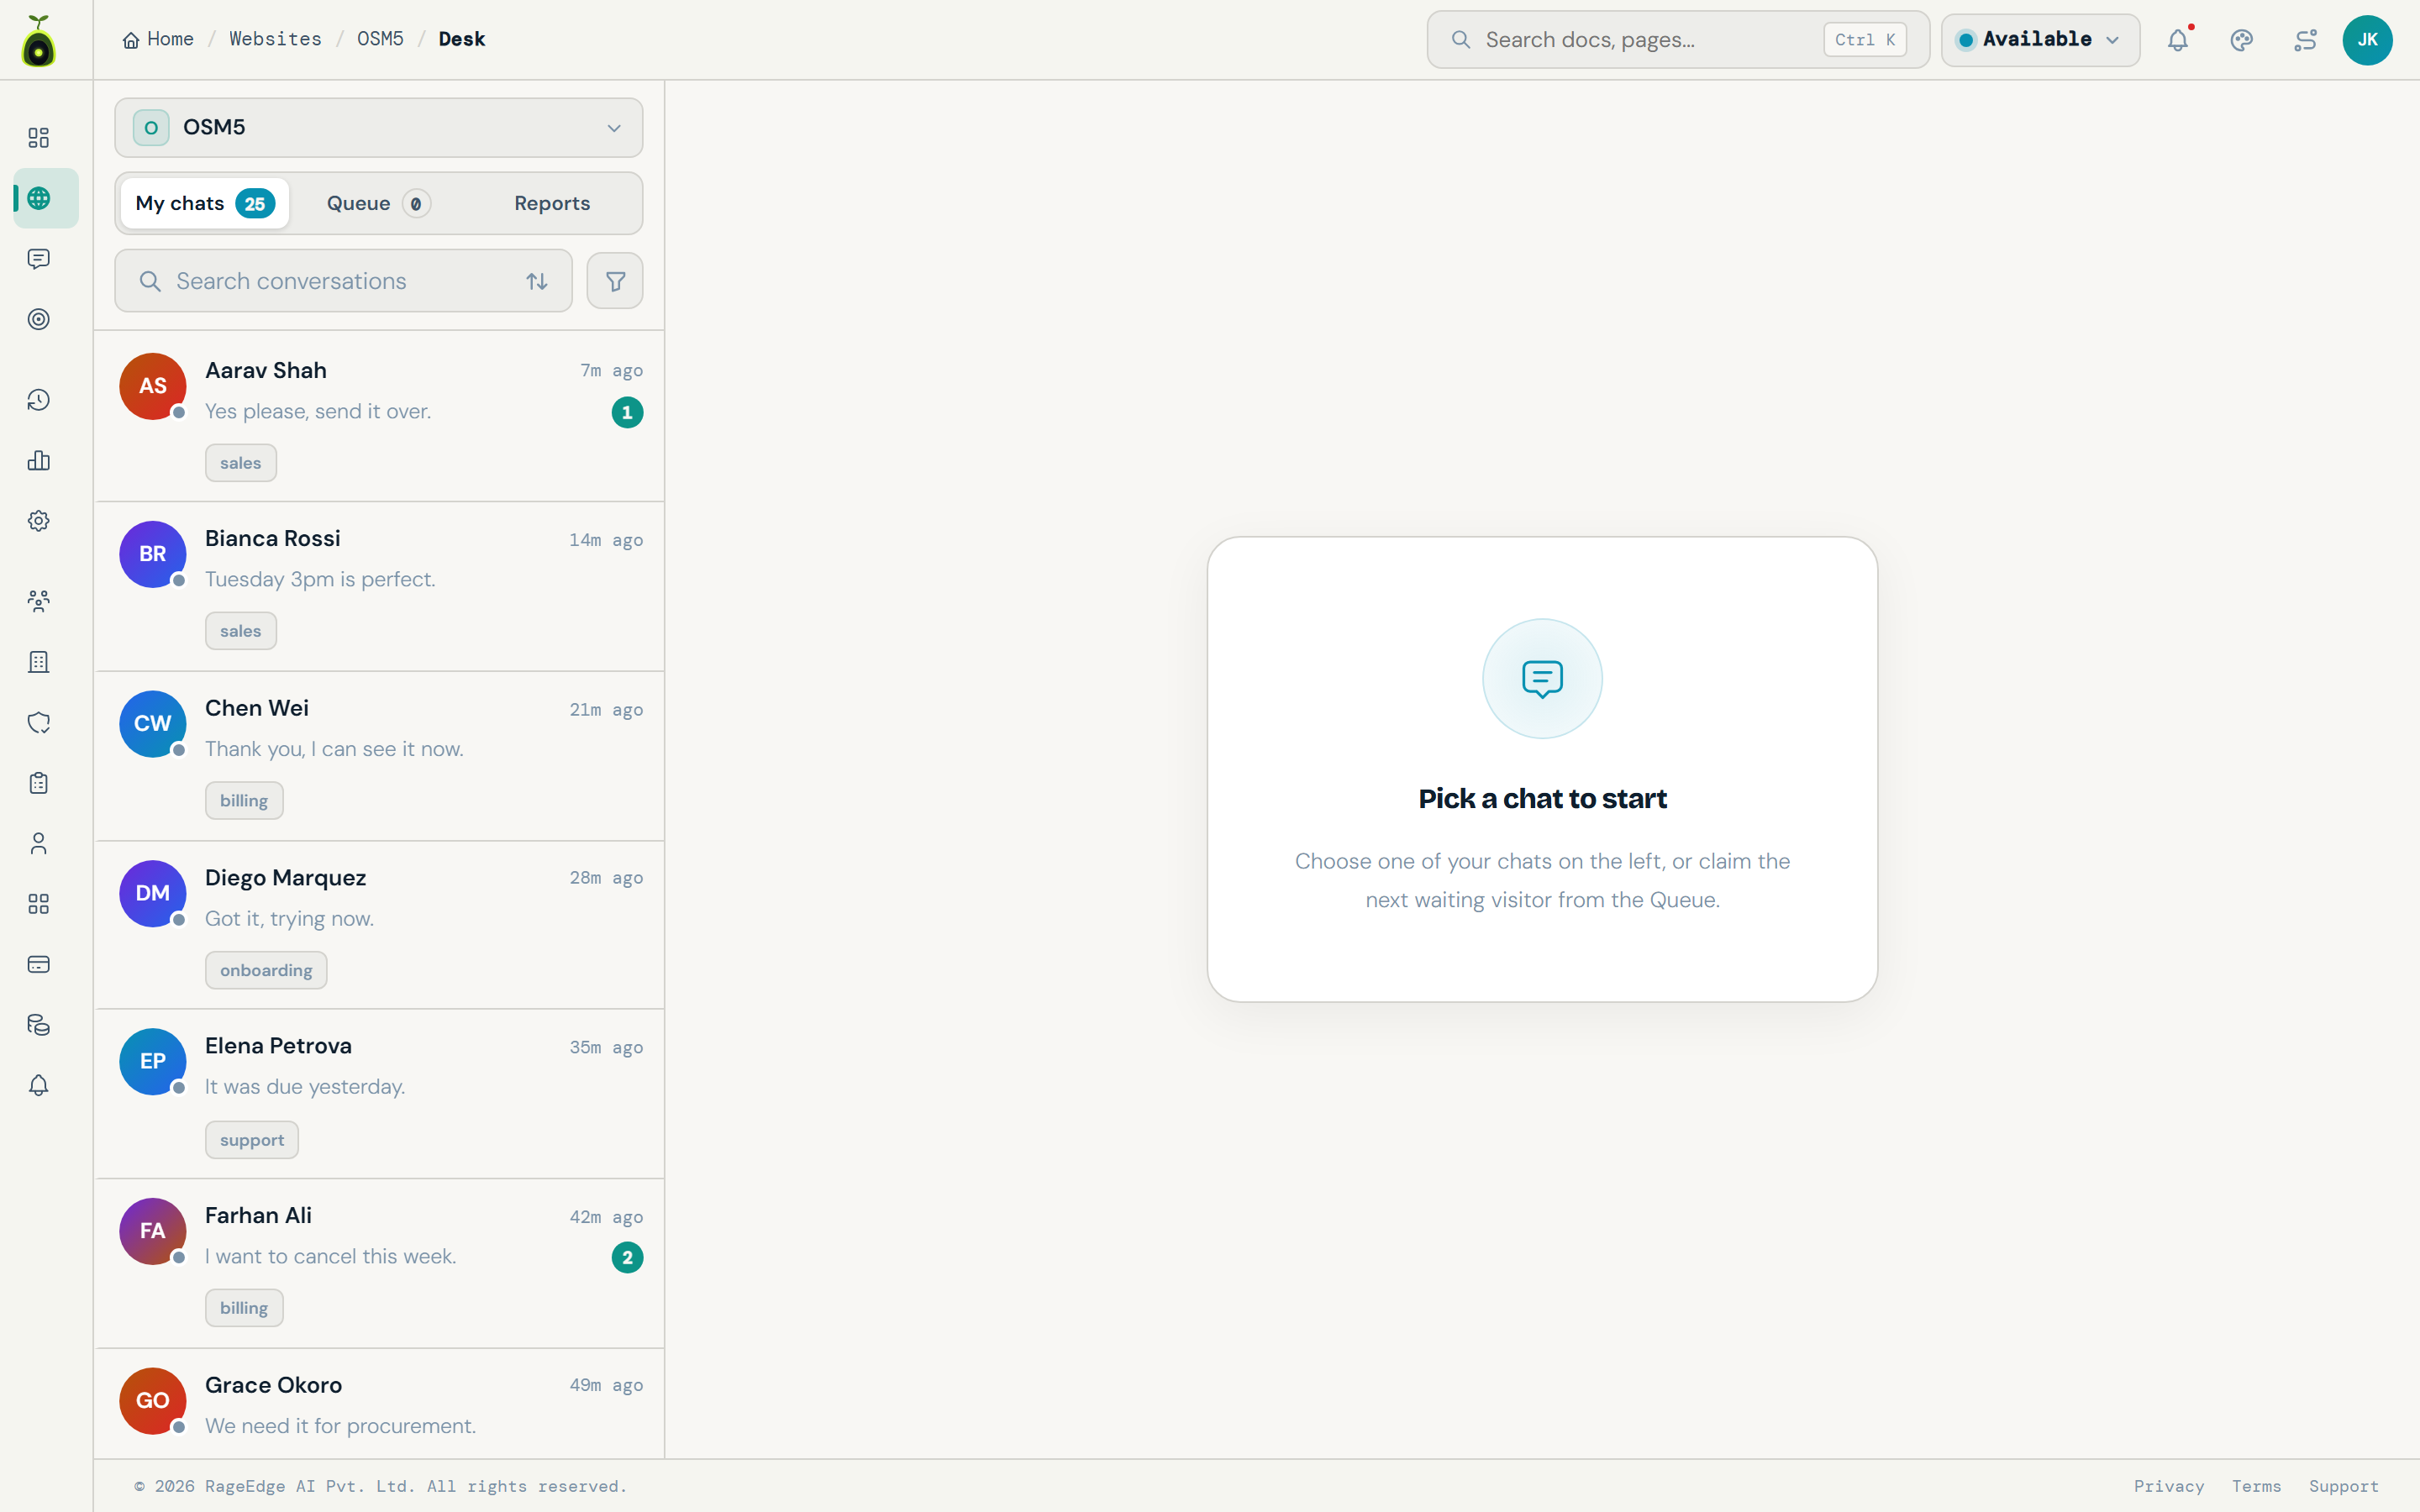Focus the Search conversations field
The width and height of the screenshot is (2420, 1512).
point(344,281)
